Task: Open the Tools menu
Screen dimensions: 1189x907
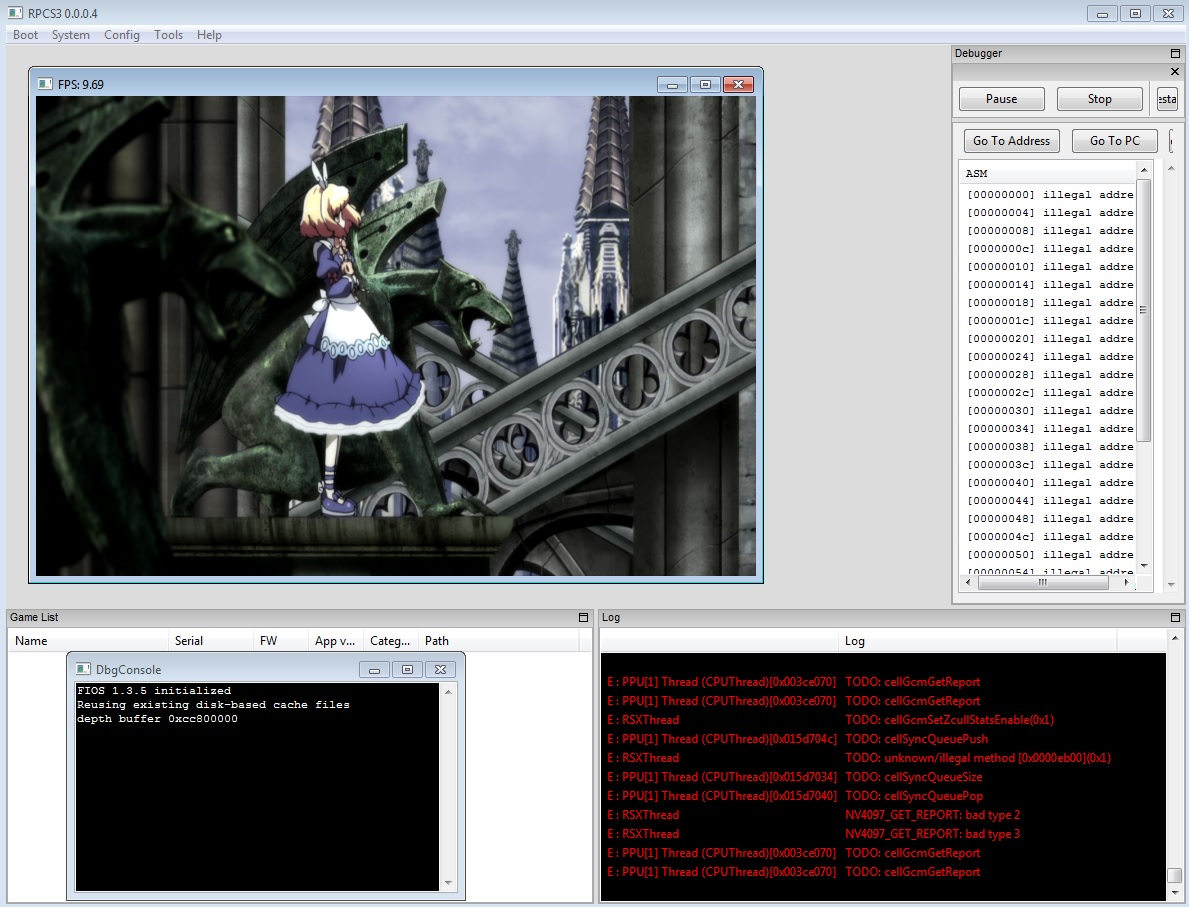Action: coord(168,35)
